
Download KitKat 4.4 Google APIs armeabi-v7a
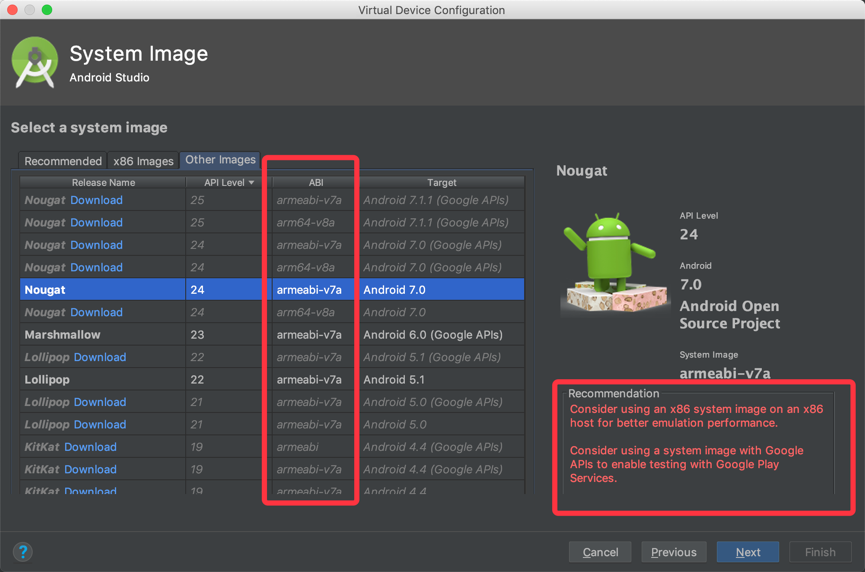[x=90, y=469]
